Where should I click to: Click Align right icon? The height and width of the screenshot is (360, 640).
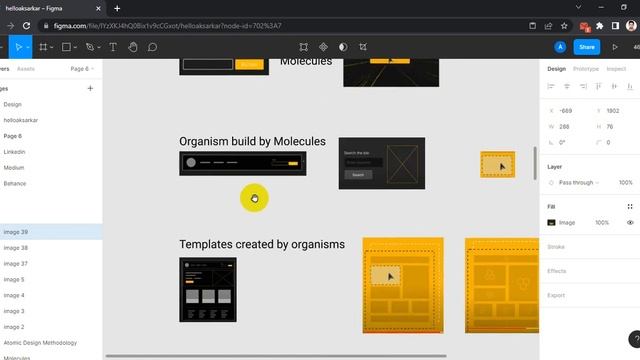pyautogui.click(x=583, y=86)
